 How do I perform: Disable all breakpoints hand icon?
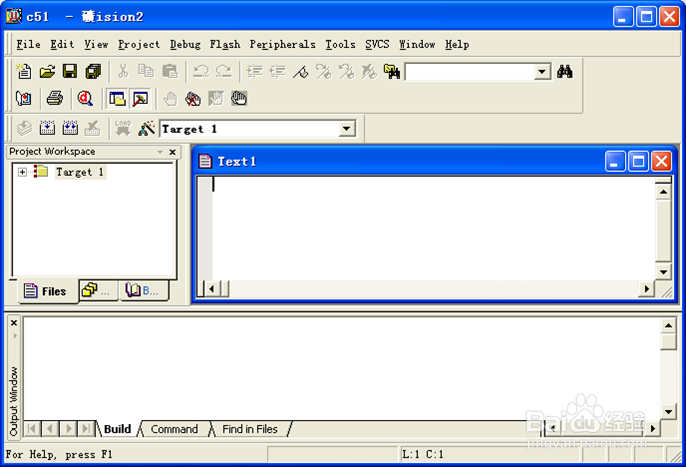[x=239, y=98]
